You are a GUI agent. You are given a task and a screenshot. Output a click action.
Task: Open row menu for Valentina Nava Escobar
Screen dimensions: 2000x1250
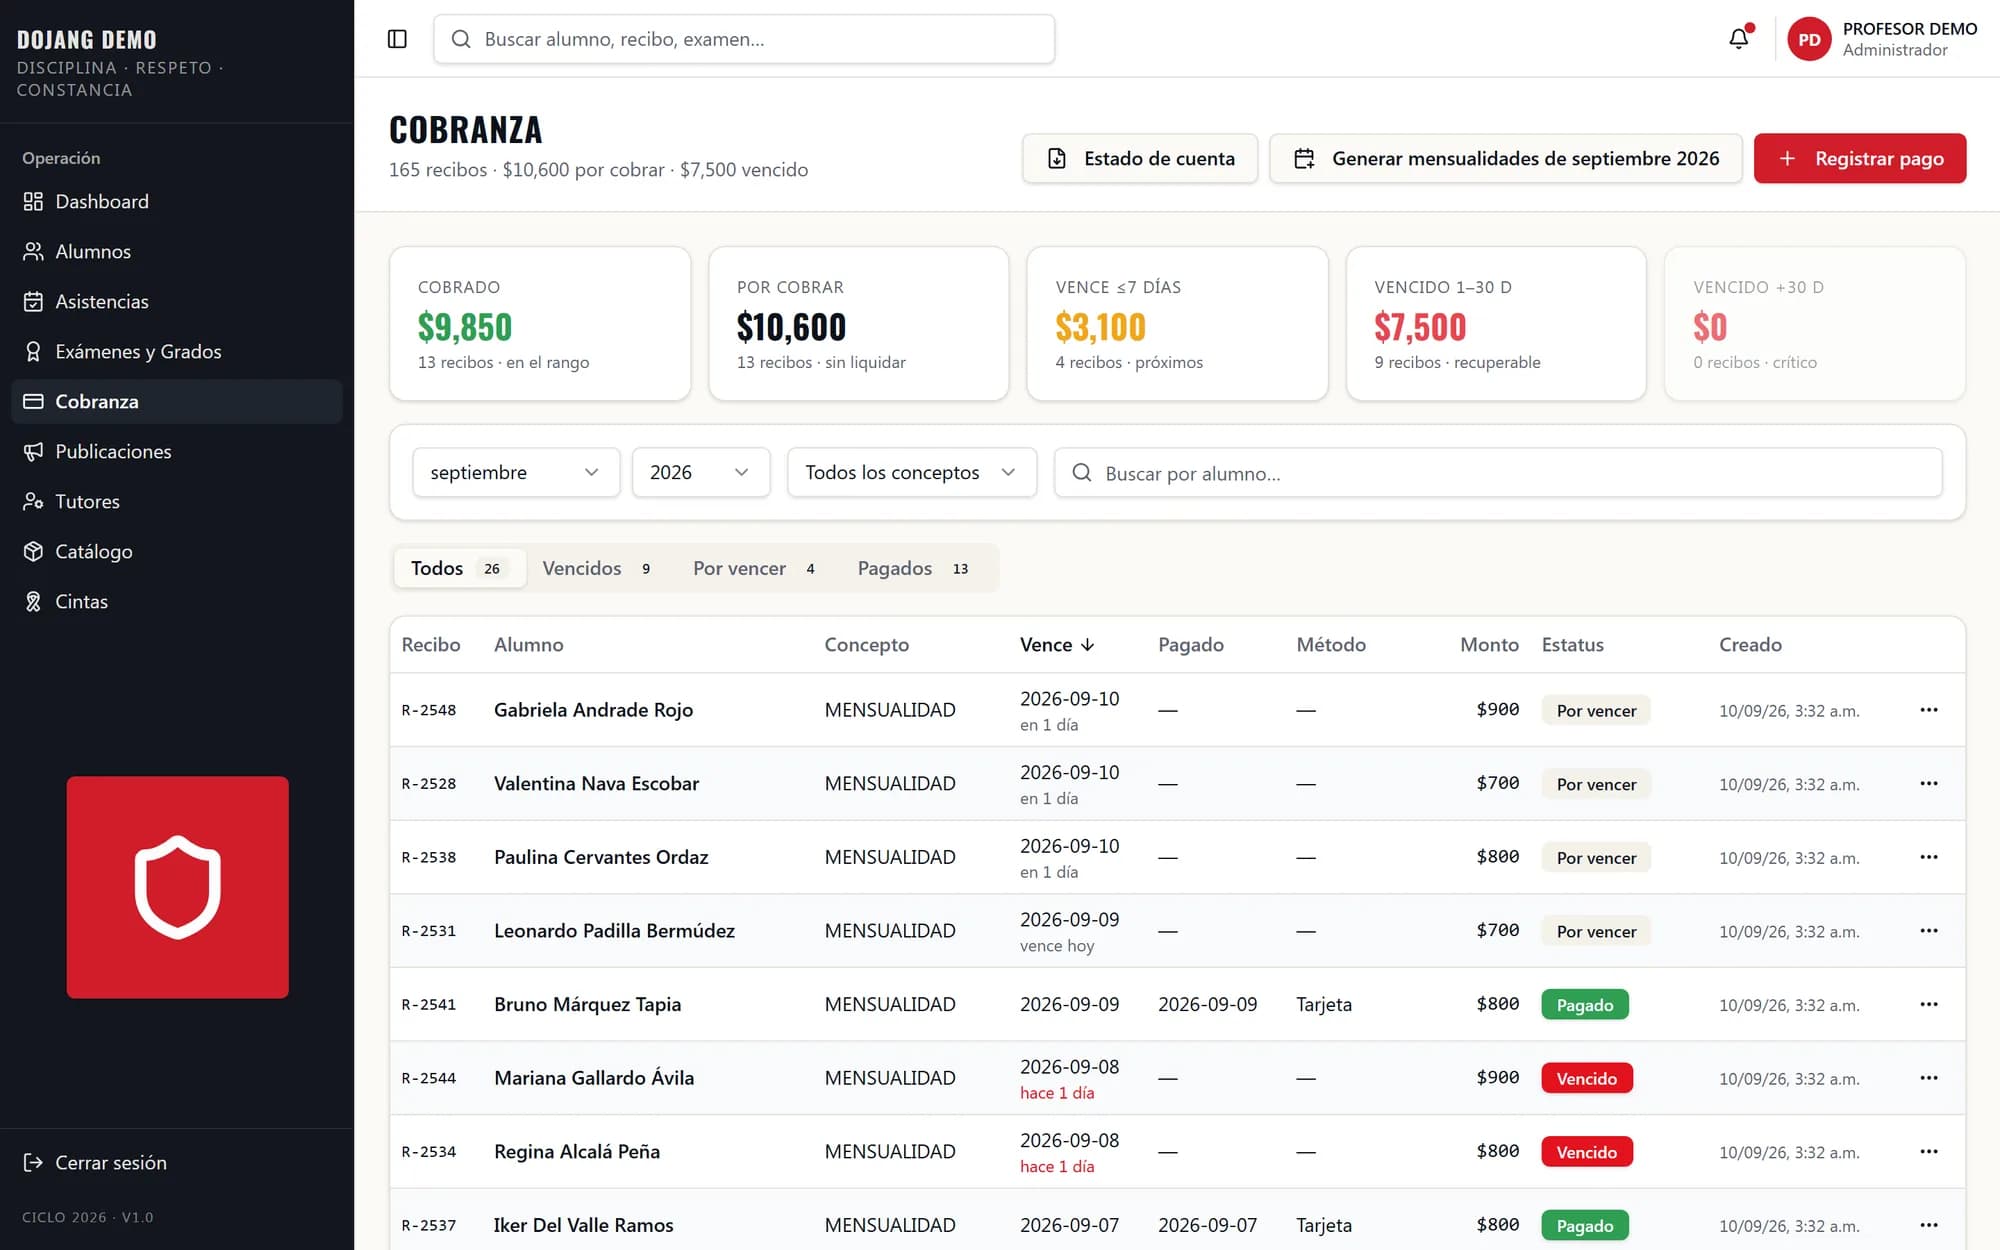tap(1929, 783)
